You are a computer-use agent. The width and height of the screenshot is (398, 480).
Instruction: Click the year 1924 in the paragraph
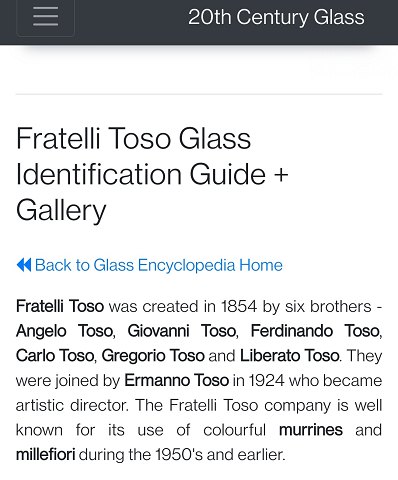point(267,380)
